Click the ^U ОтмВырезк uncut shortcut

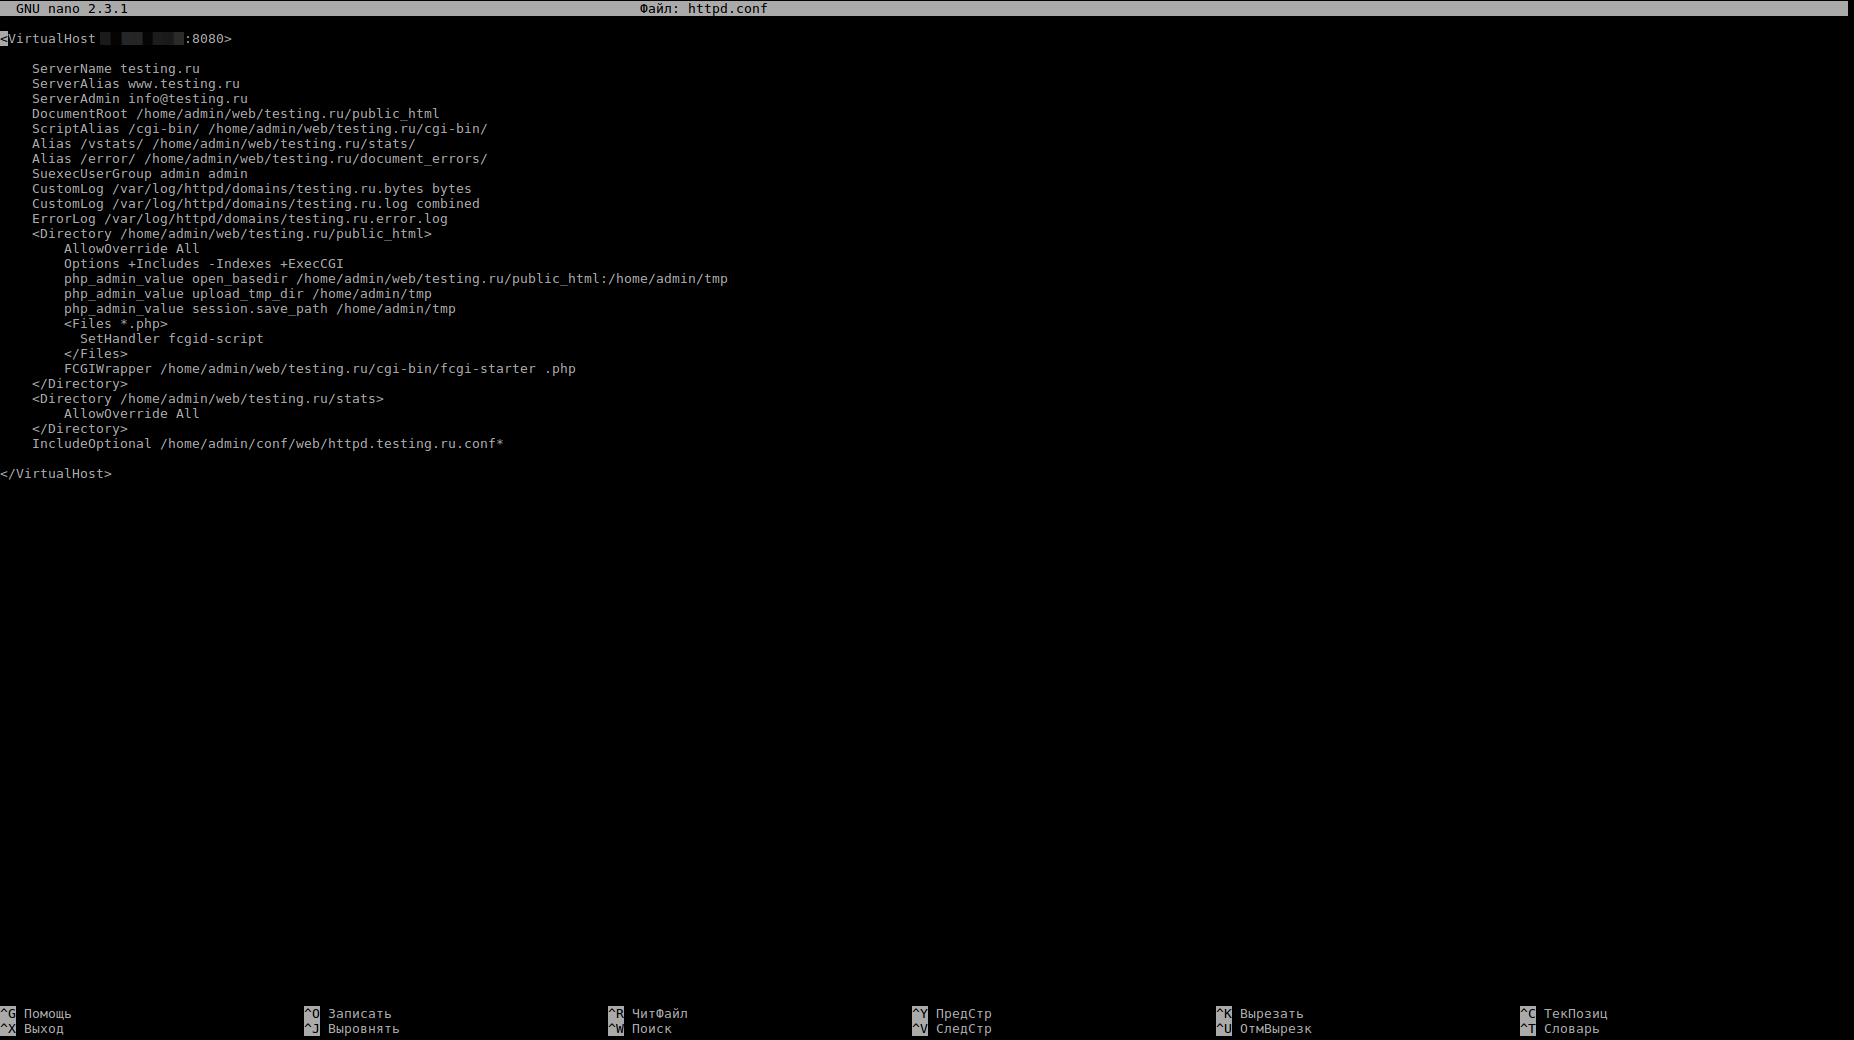point(1264,1028)
